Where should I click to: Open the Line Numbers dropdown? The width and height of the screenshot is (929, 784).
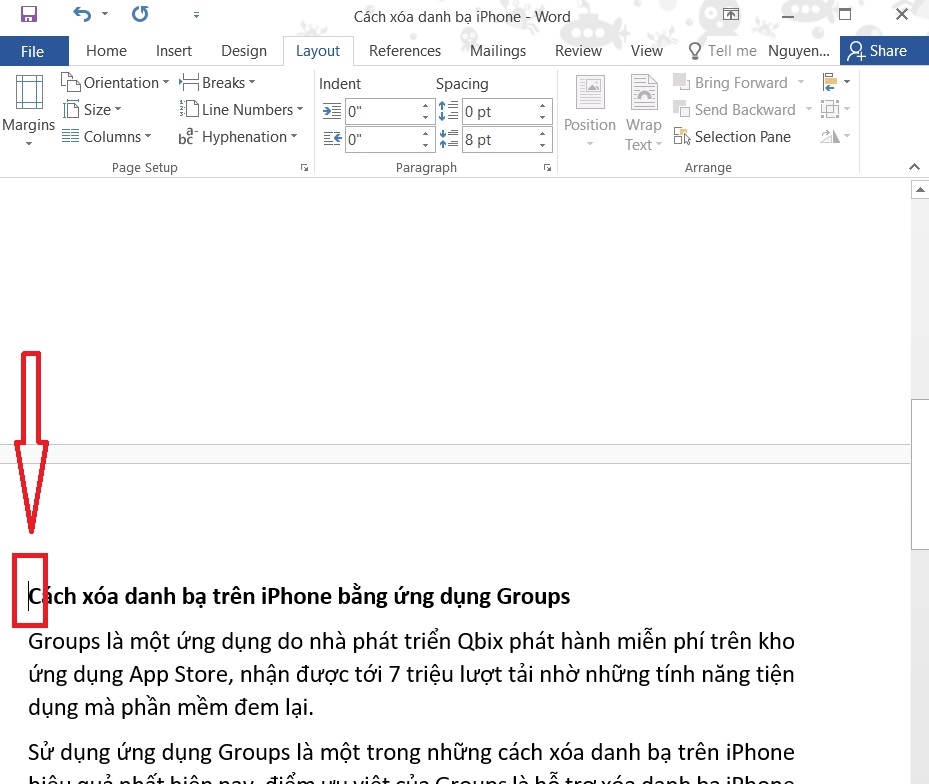pyautogui.click(x=241, y=110)
